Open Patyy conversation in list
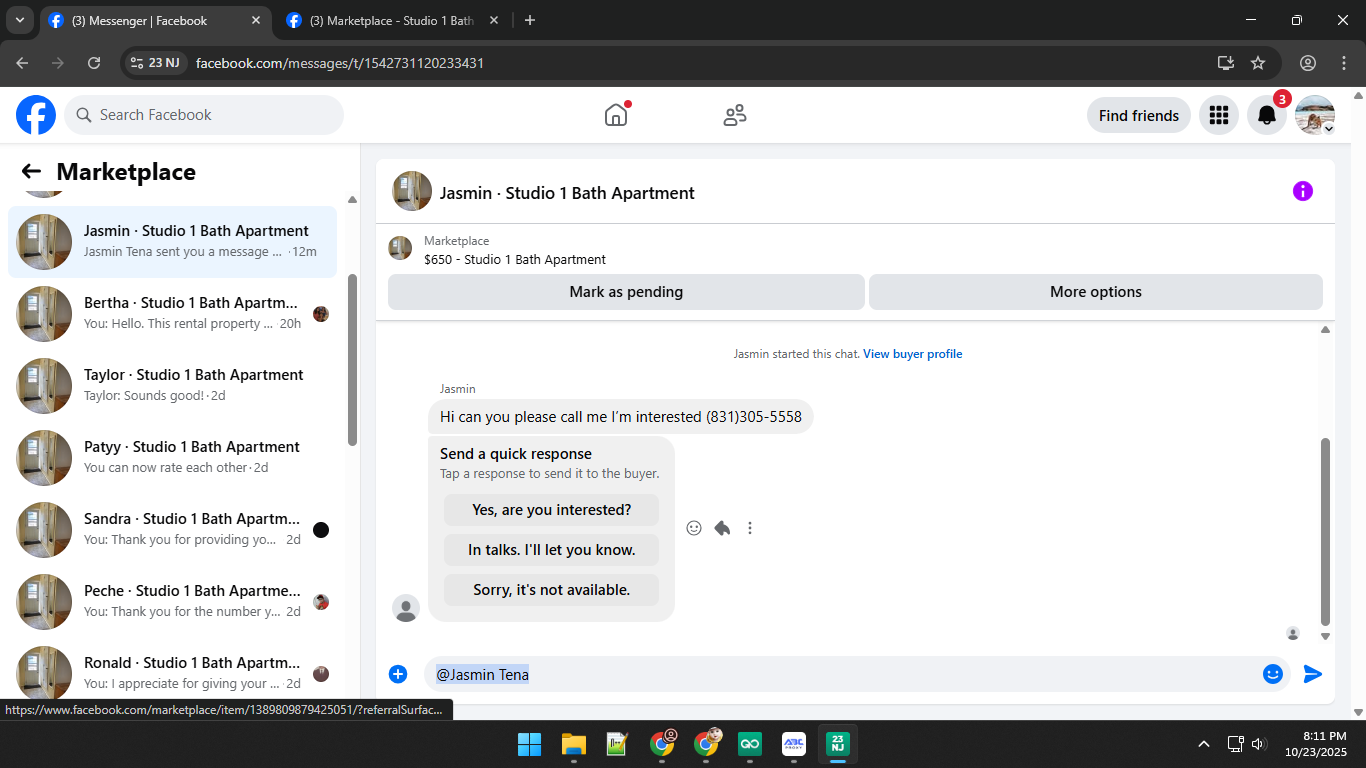This screenshot has width=1366, height=768. 172,458
